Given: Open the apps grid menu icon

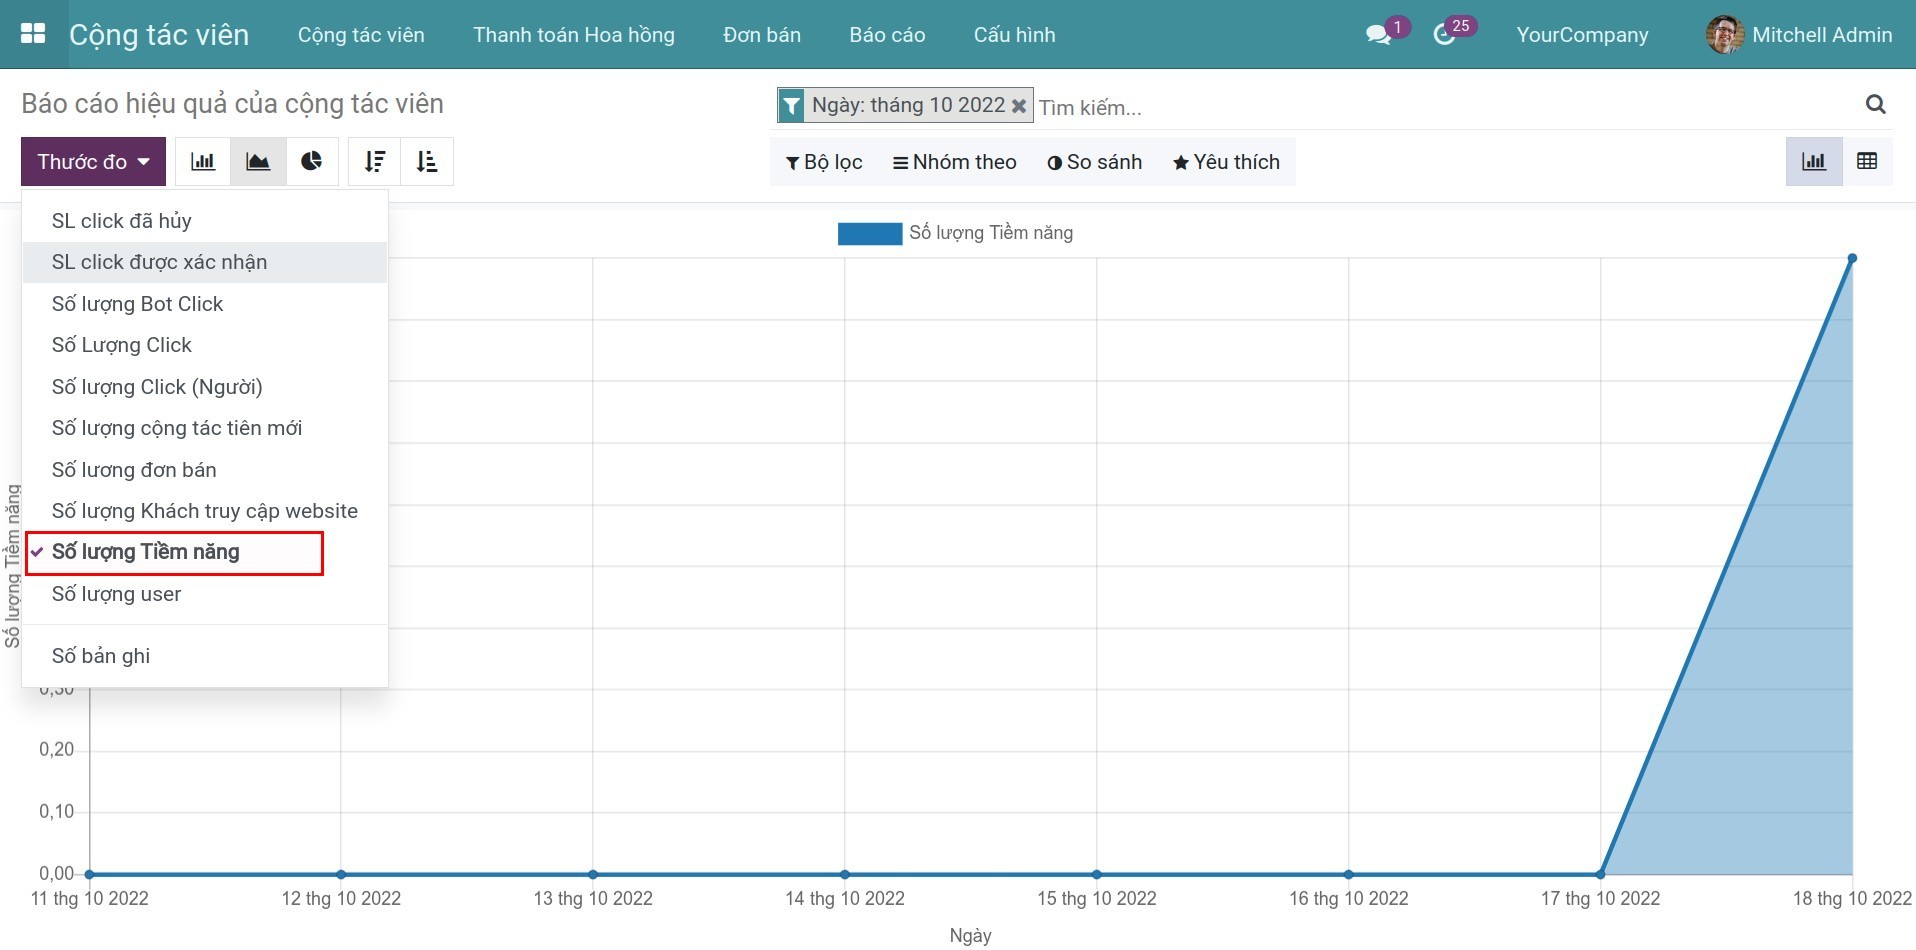Looking at the screenshot, I should [33, 34].
